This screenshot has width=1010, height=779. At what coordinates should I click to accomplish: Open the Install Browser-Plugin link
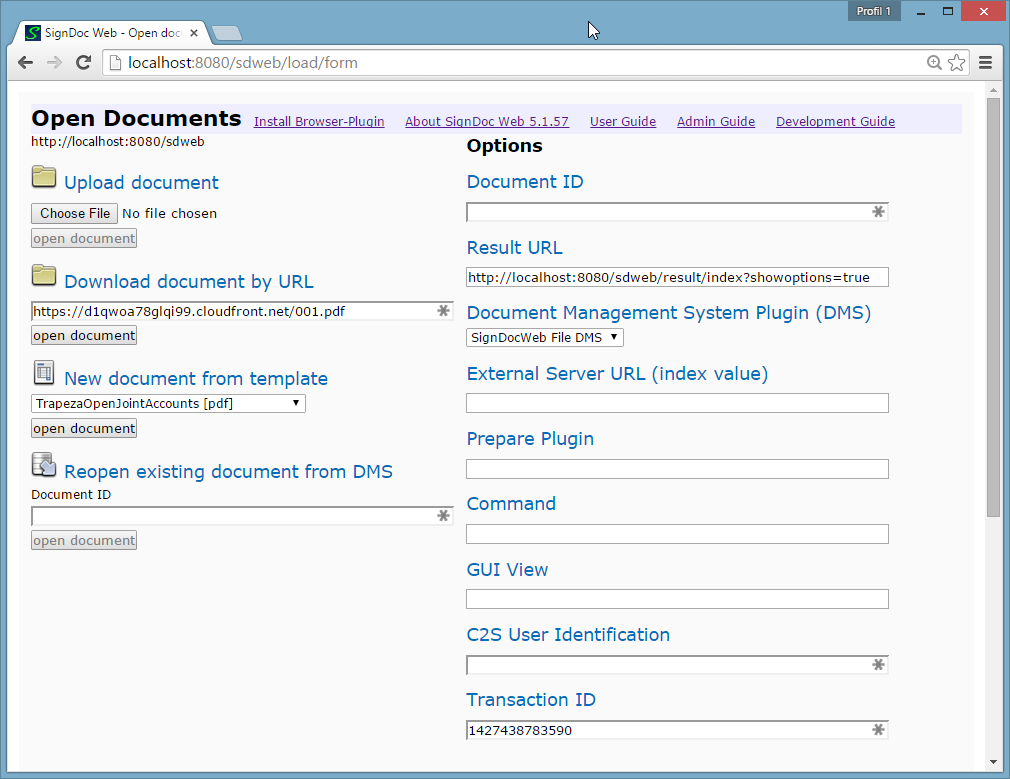319,122
